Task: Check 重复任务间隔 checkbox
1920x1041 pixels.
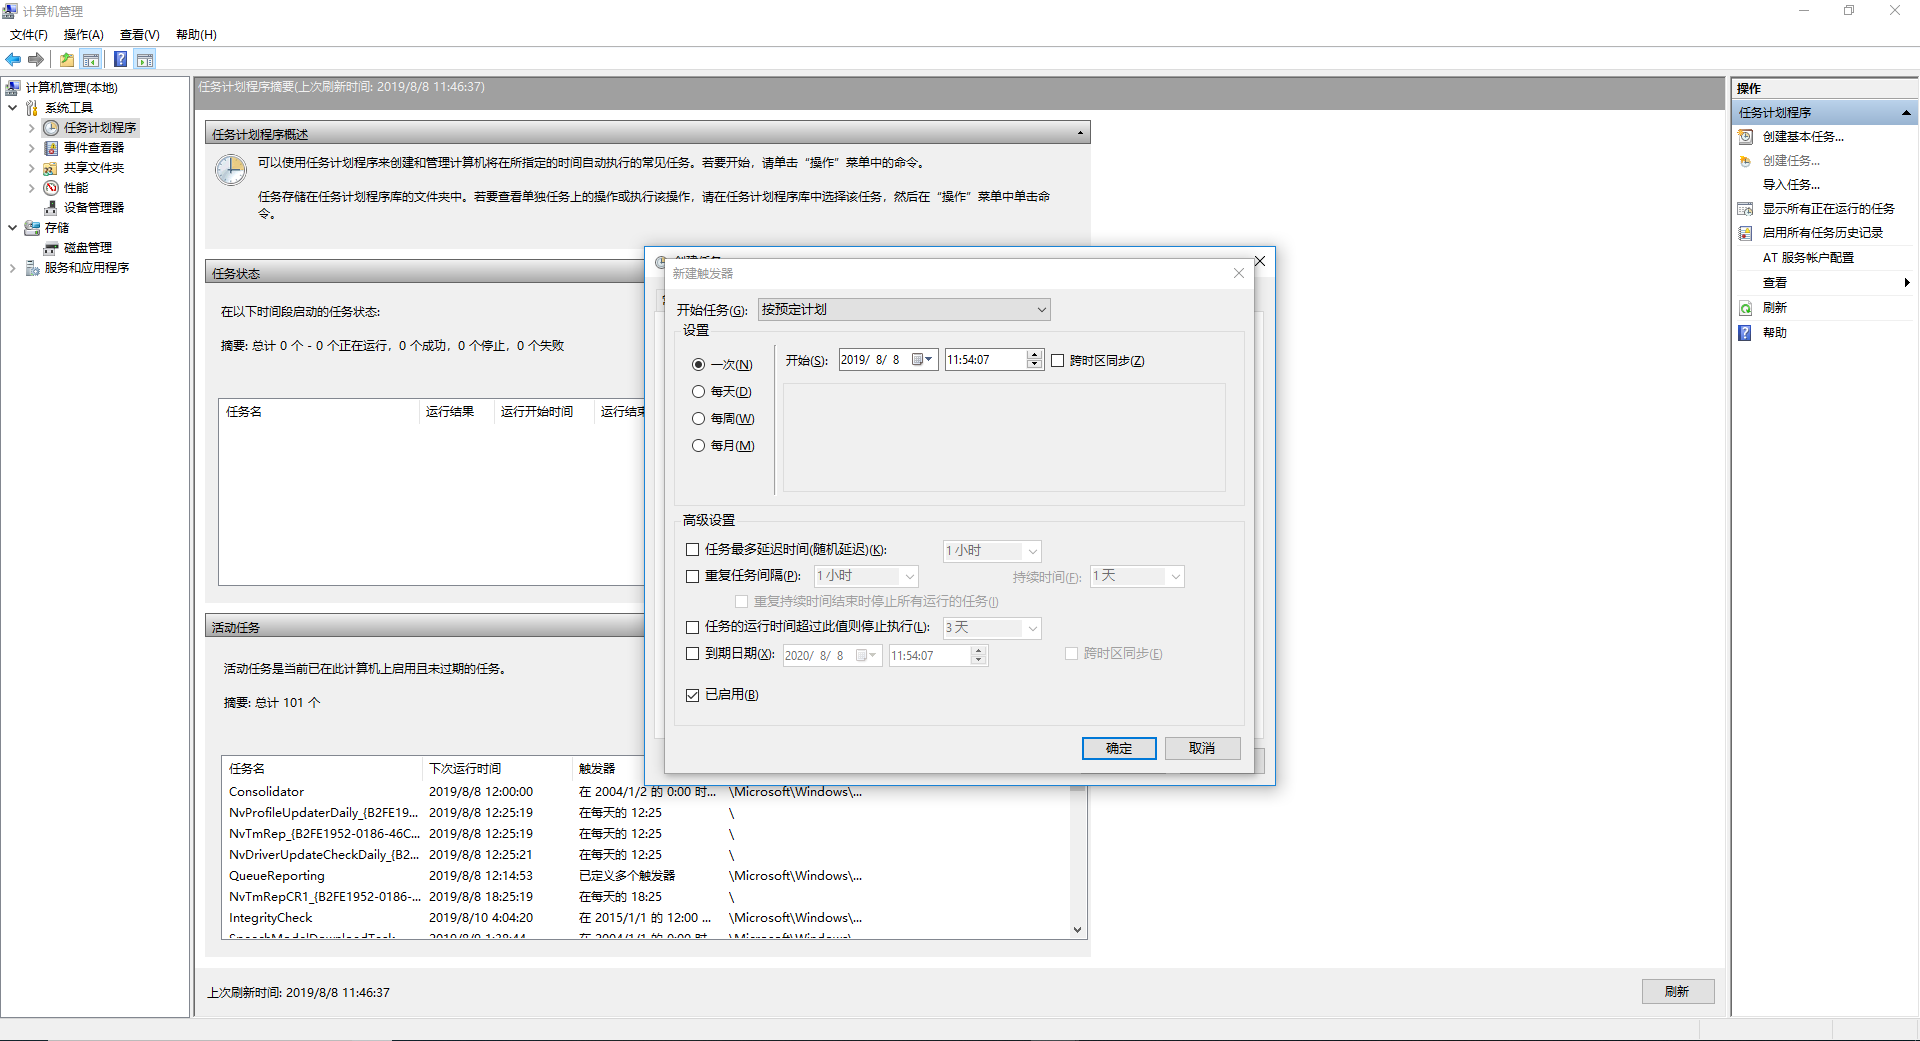Action: (692, 576)
